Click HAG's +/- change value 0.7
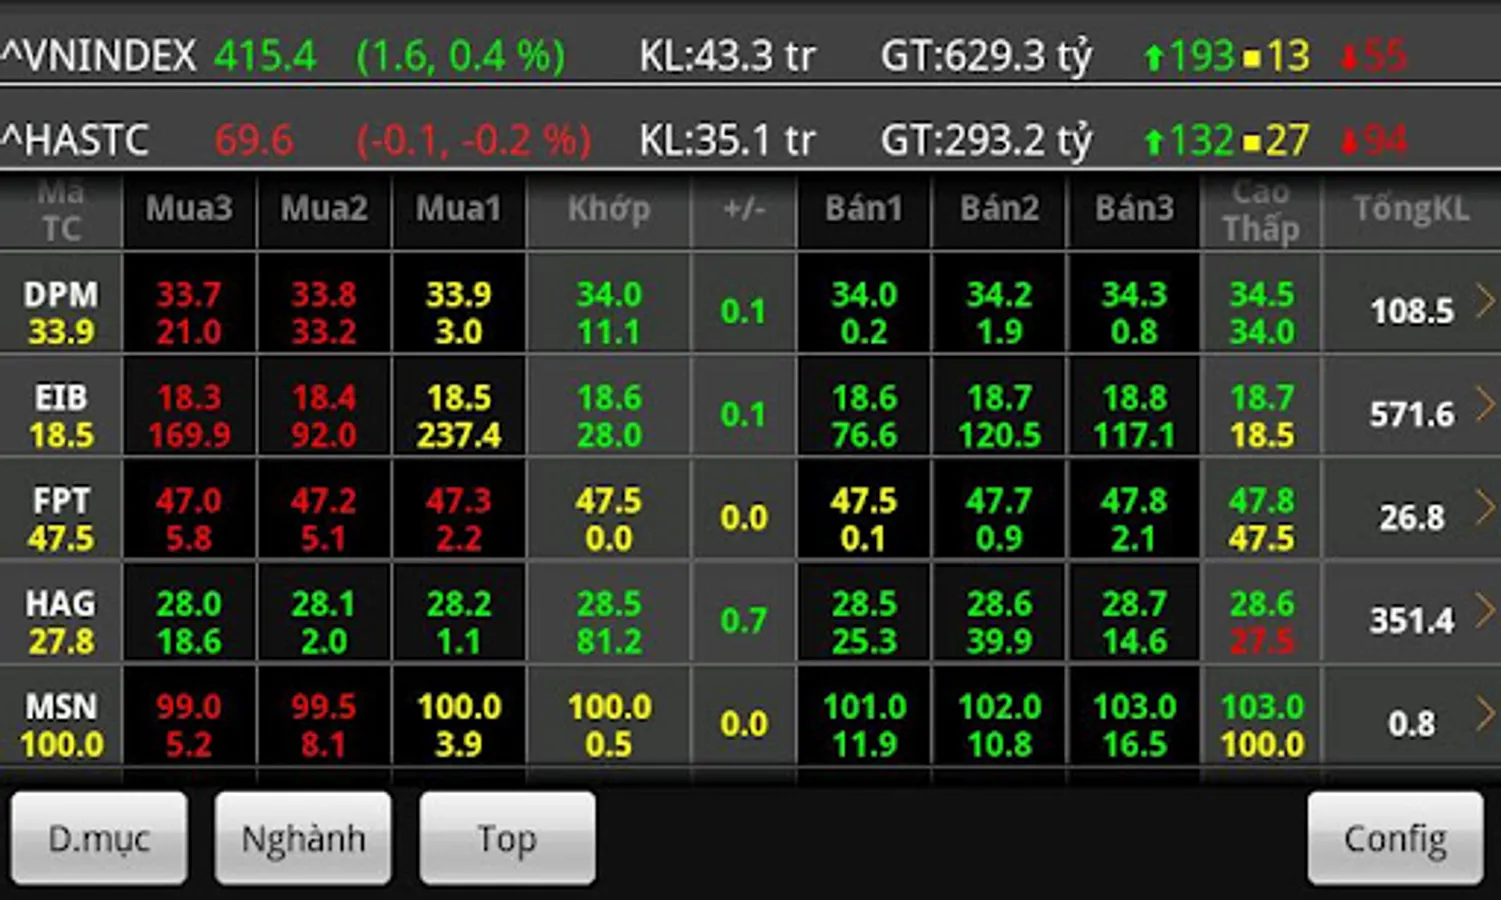This screenshot has height=900, width=1501. click(744, 621)
